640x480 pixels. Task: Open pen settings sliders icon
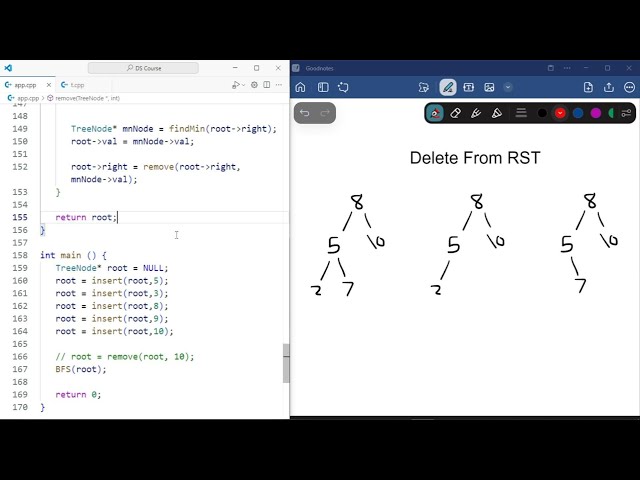[x=627, y=113]
